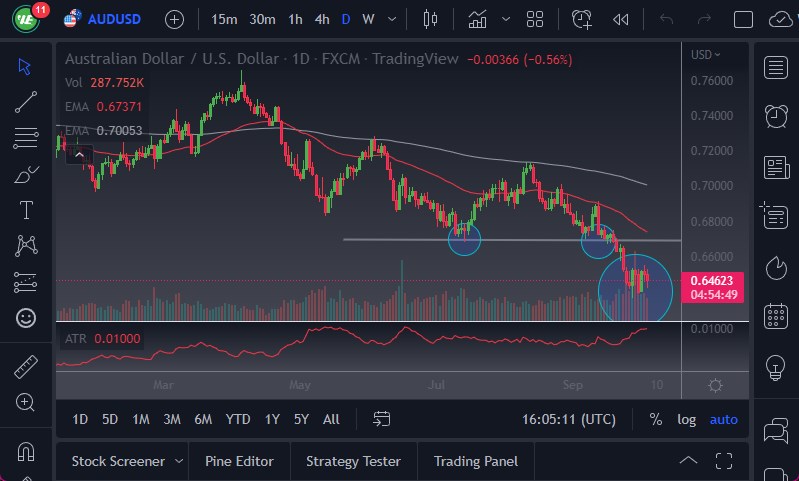Open the emoji icons tool
799x481 pixels.
(26, 318)
